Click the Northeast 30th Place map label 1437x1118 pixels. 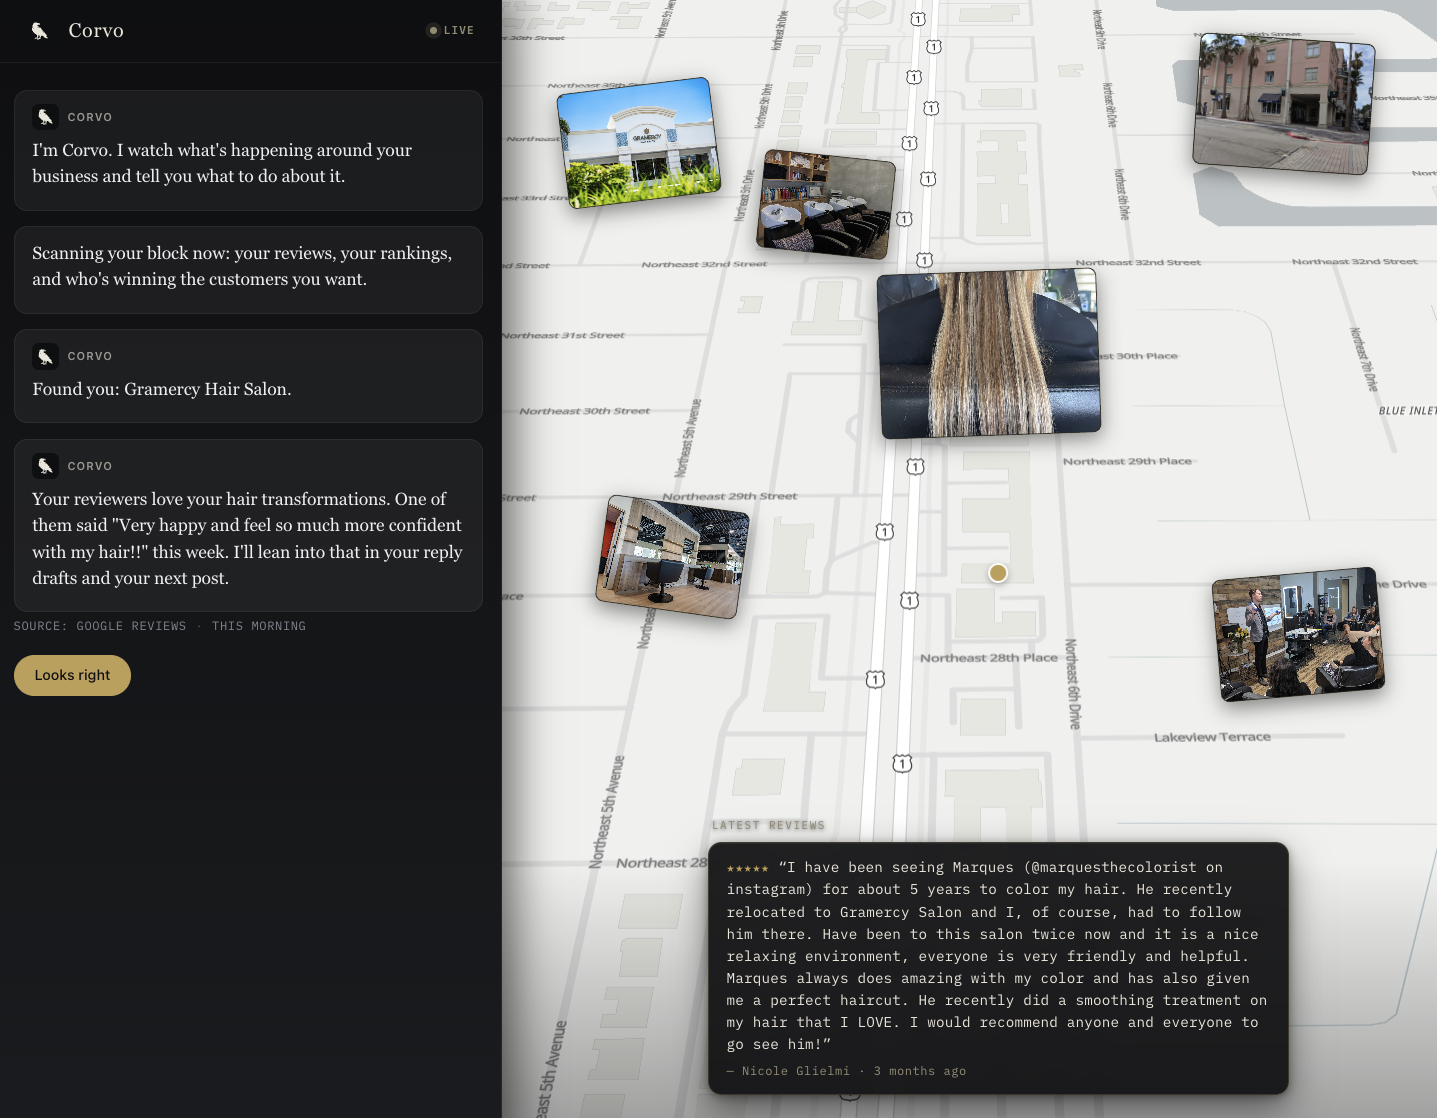tap(1139, 356)
